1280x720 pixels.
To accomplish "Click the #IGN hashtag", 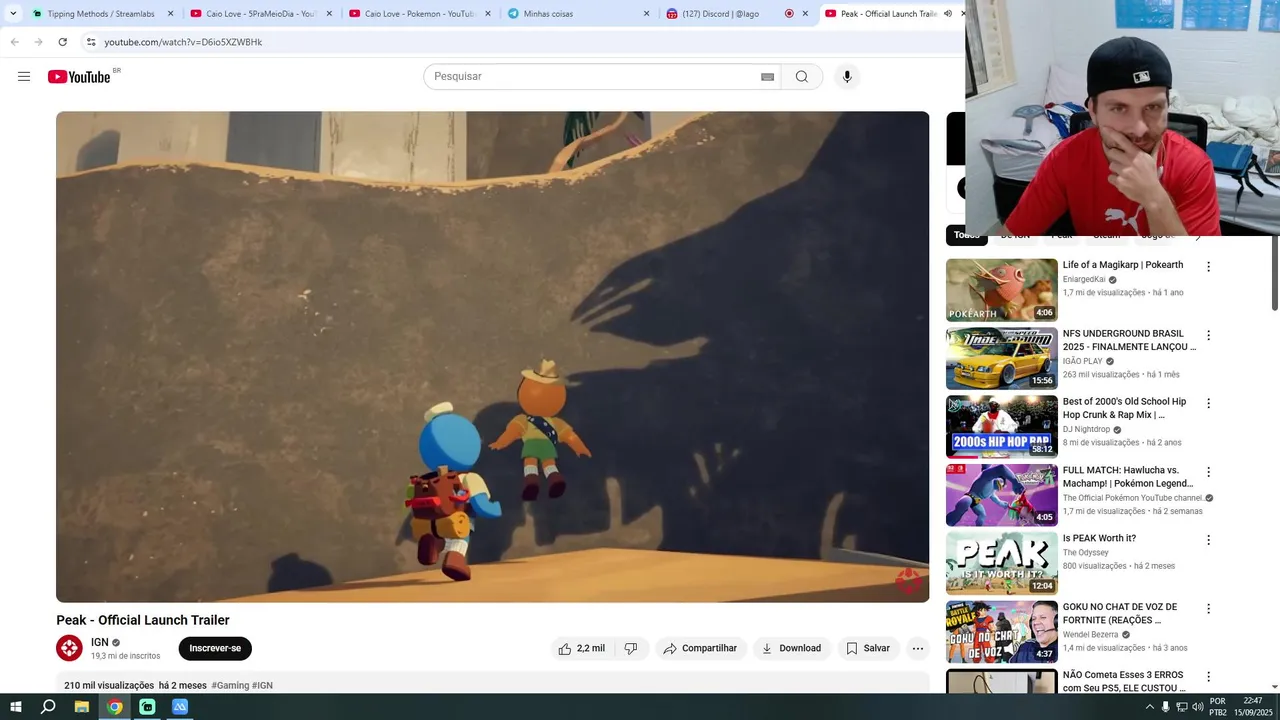I will [262, 686].
